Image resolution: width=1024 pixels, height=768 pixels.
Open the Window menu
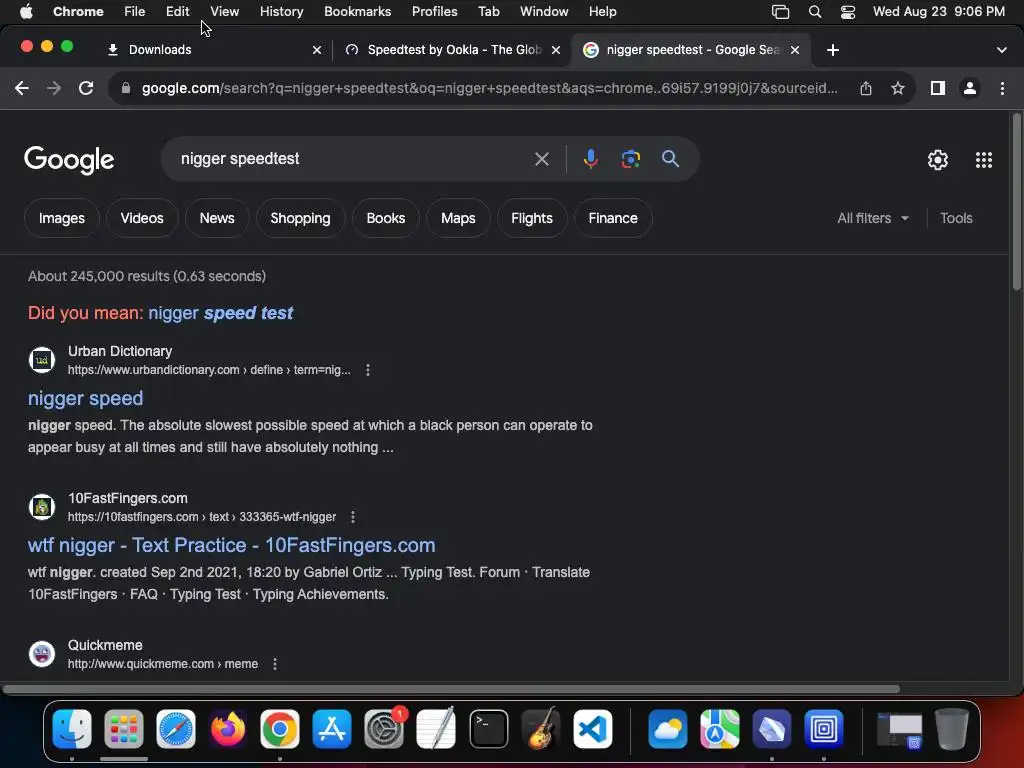544,12
